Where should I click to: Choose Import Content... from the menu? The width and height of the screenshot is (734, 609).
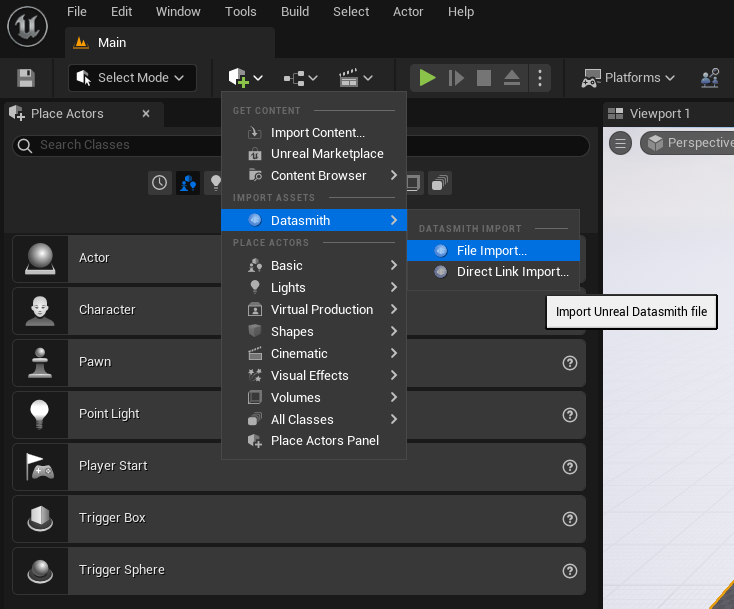click(314, 133)
